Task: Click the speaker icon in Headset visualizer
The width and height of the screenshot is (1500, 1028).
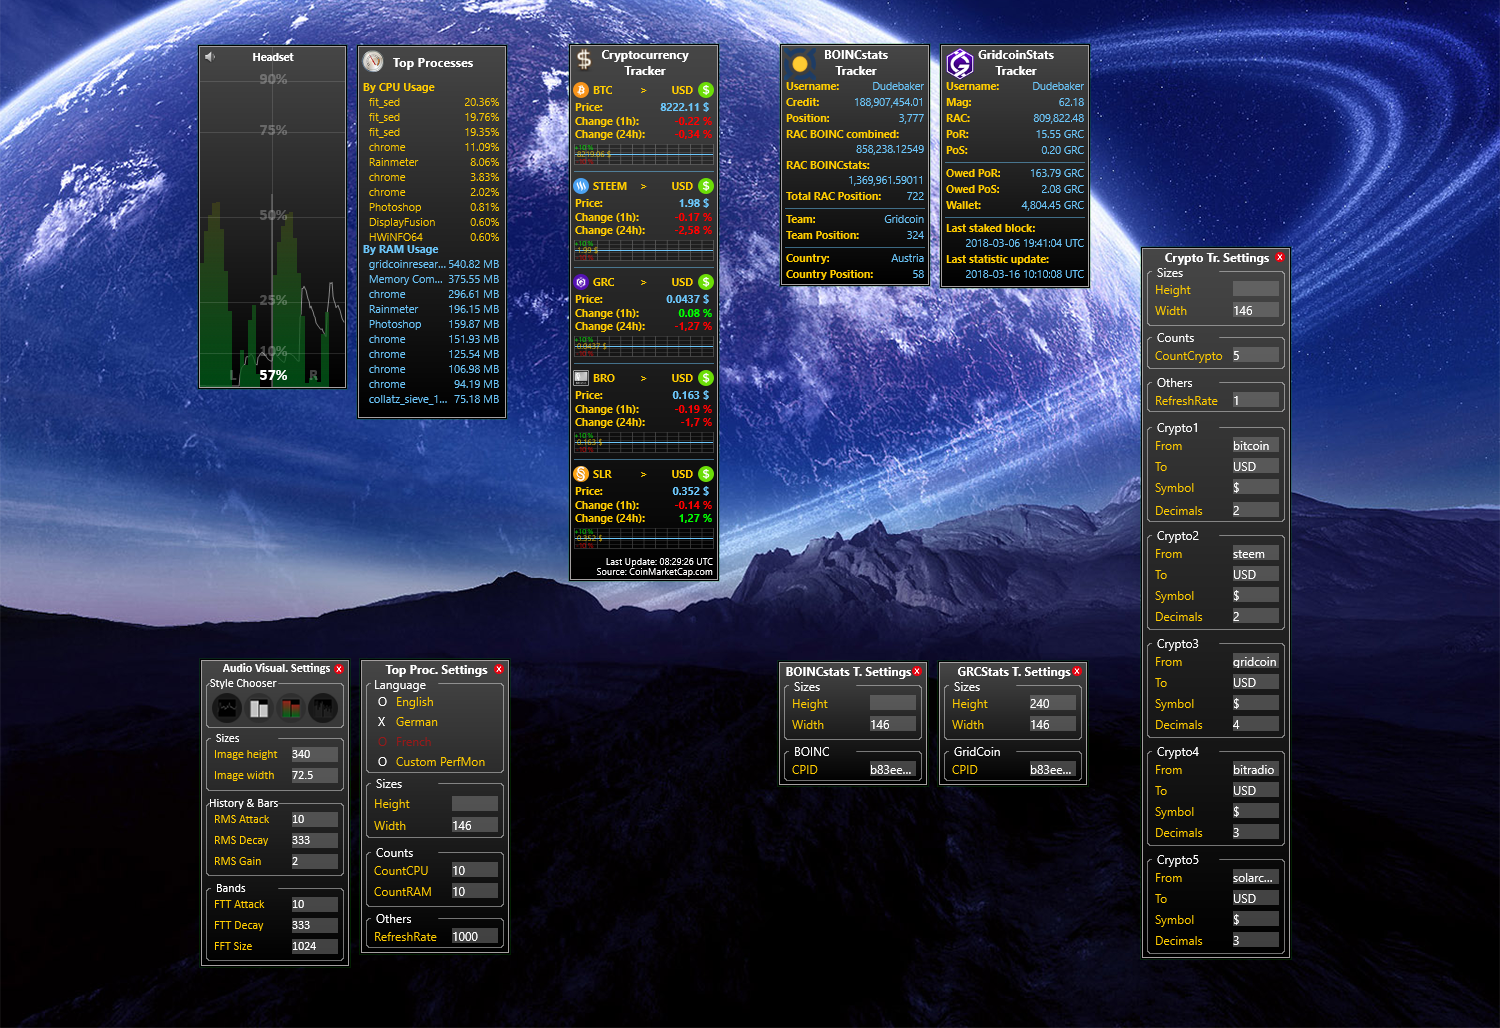Action: pos(210,57)
